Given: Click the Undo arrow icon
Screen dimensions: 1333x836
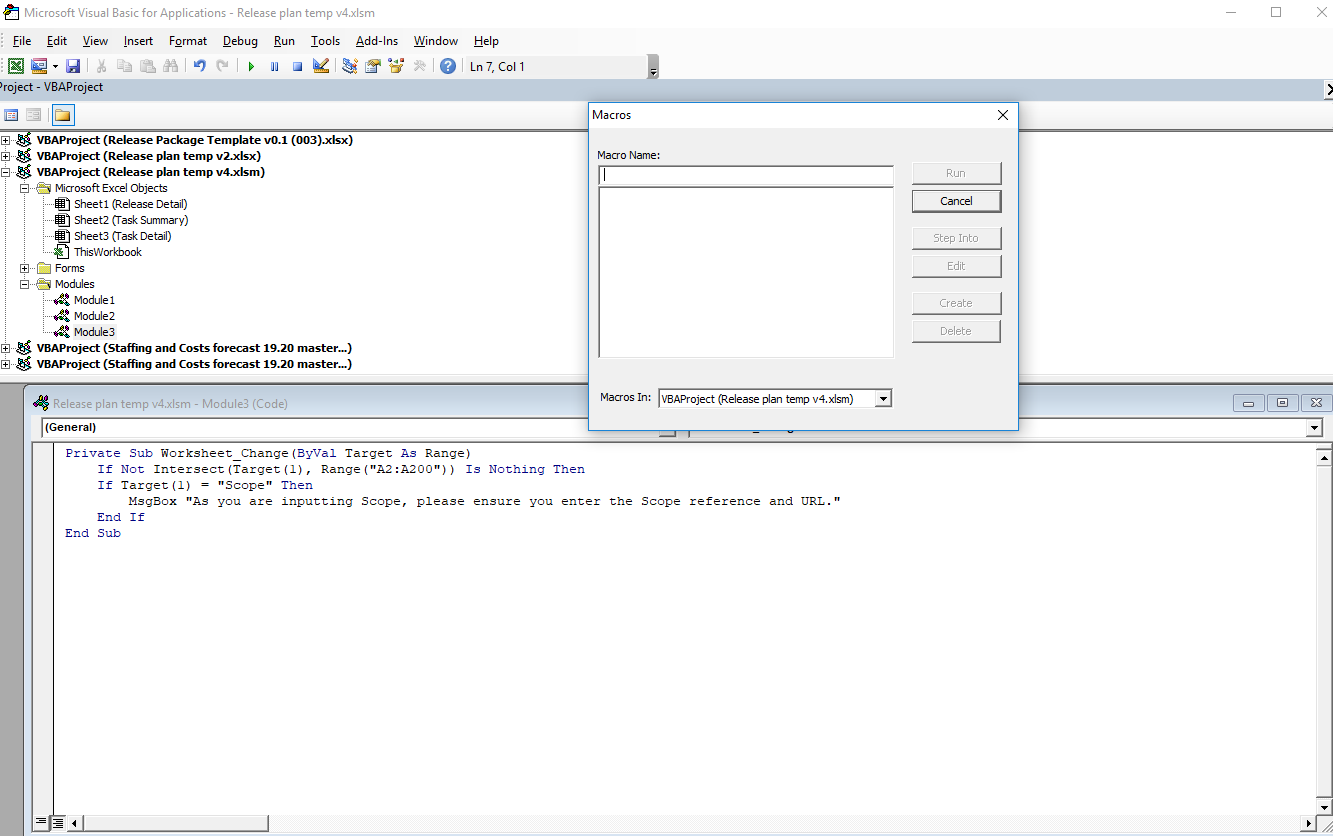Looking at the screenshot, I should point(199,66).
